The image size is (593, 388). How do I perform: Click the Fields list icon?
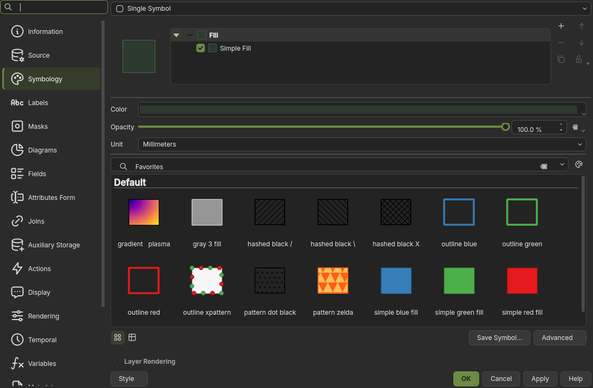click(17, 174)
